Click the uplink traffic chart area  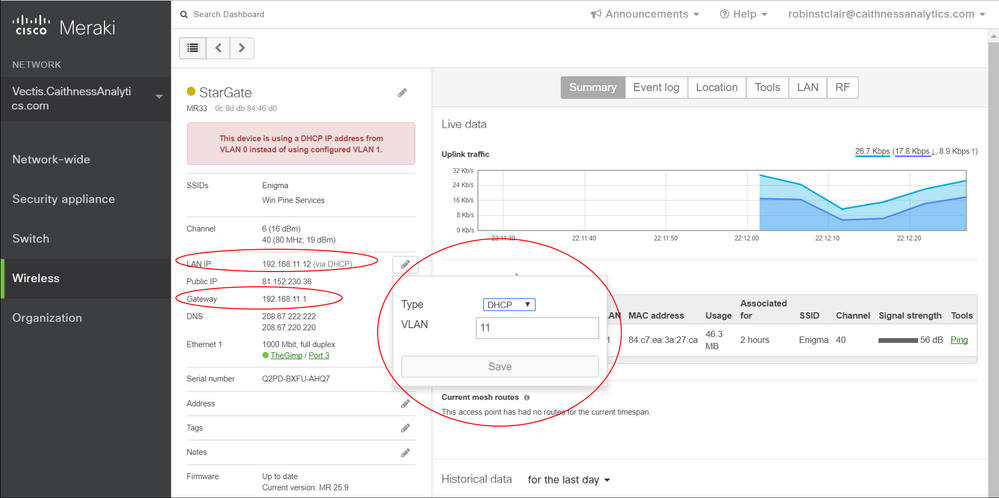pos(722,201)
